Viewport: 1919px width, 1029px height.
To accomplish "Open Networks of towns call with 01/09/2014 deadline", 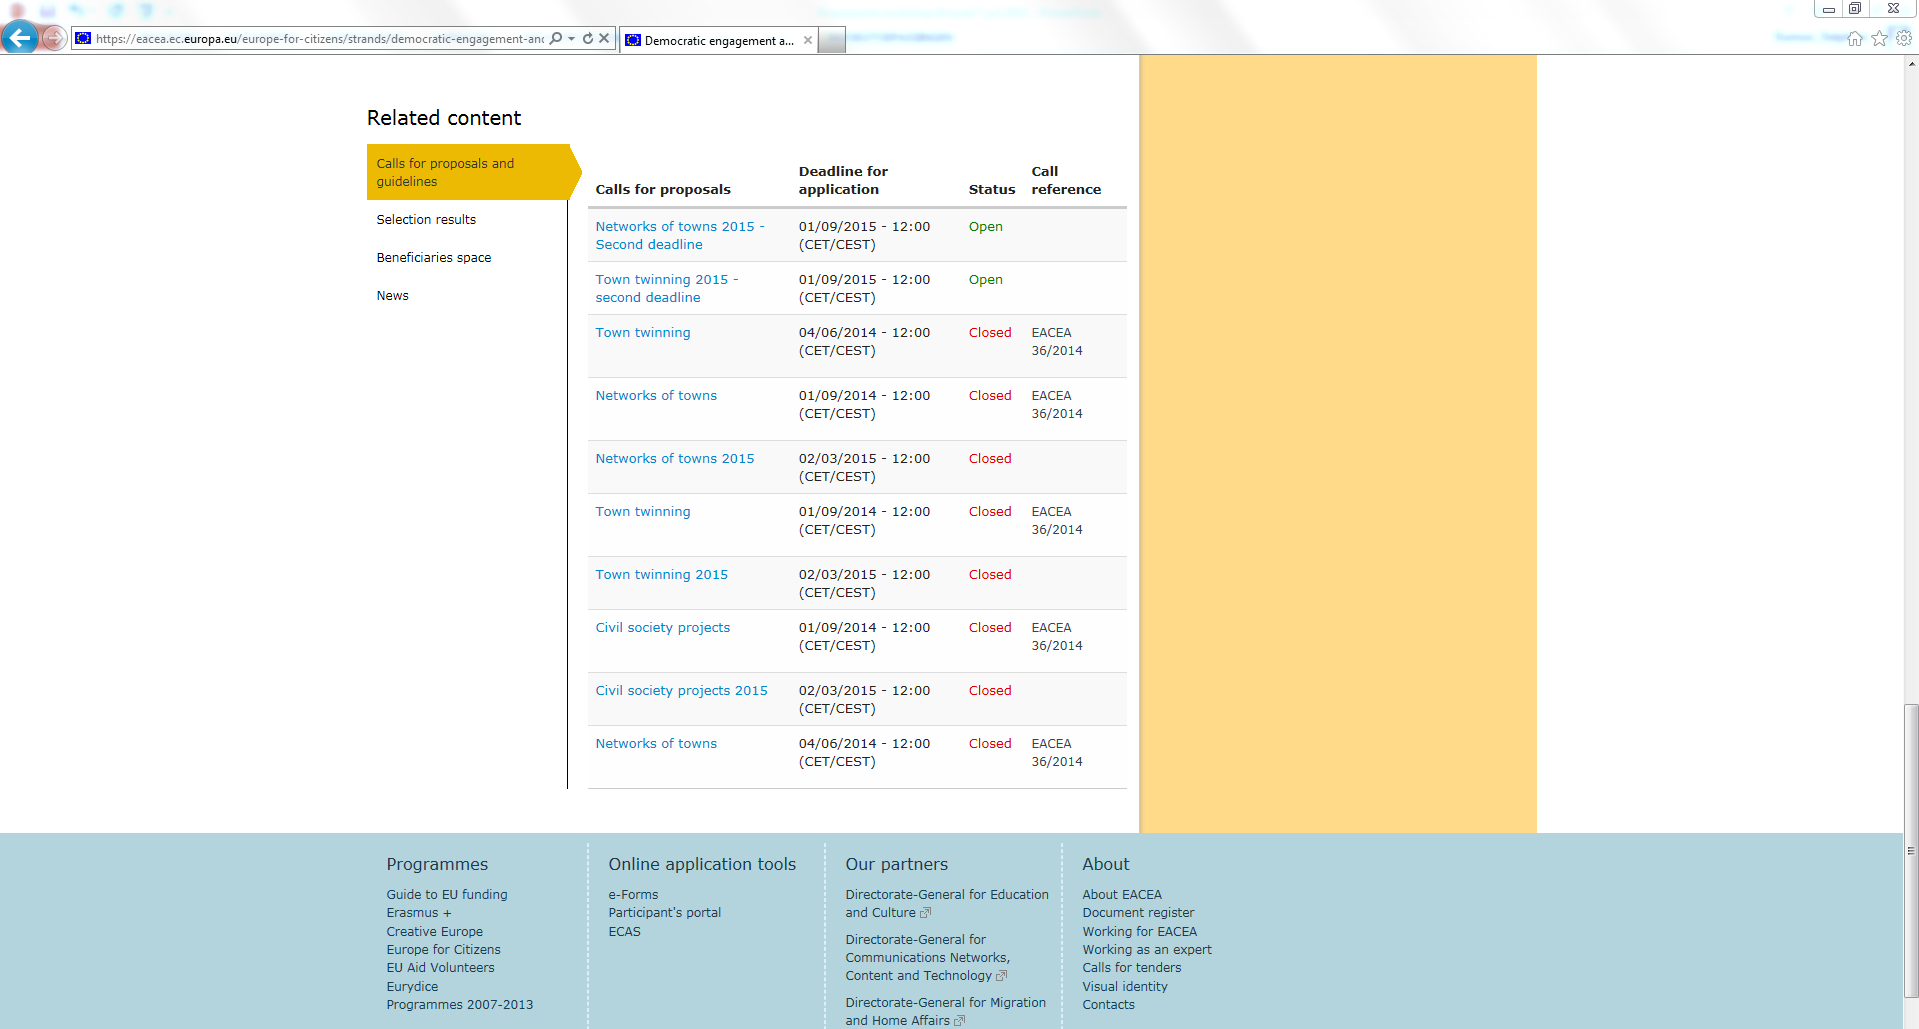I will tap(656, 396).
